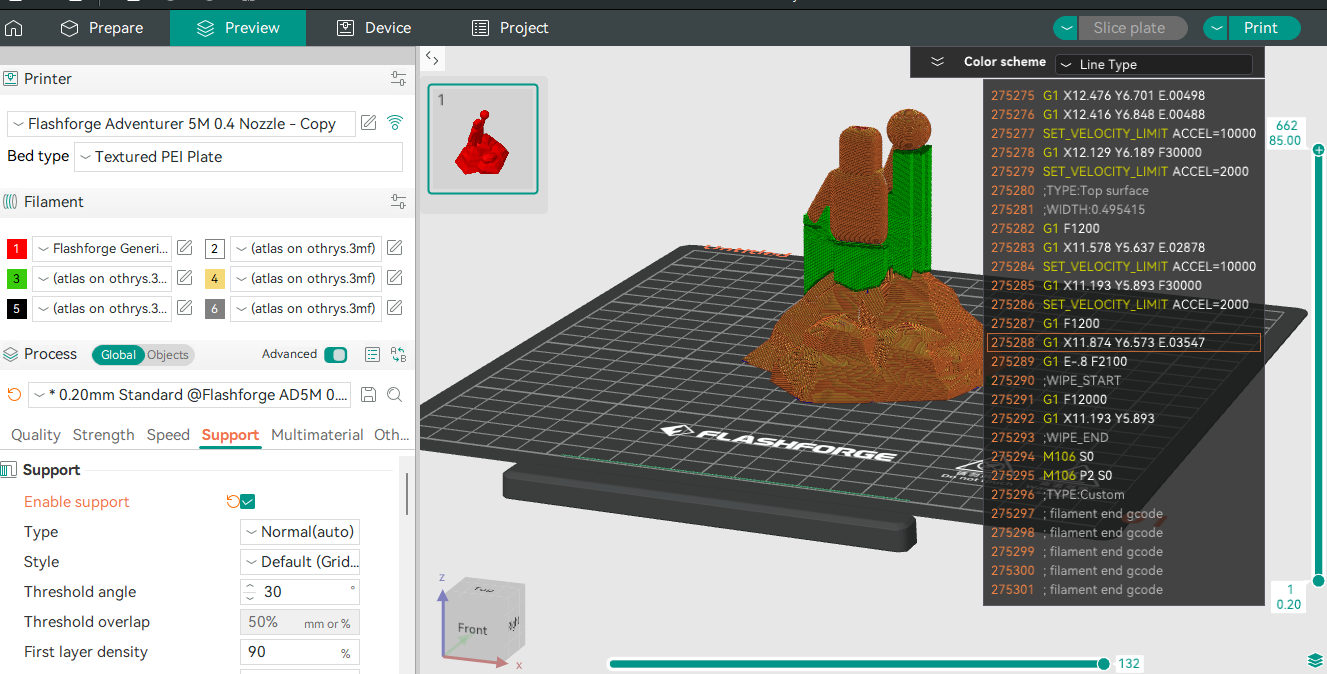Search process settings magnifier
Viewport: 1327px width, 674px height.
395,395
